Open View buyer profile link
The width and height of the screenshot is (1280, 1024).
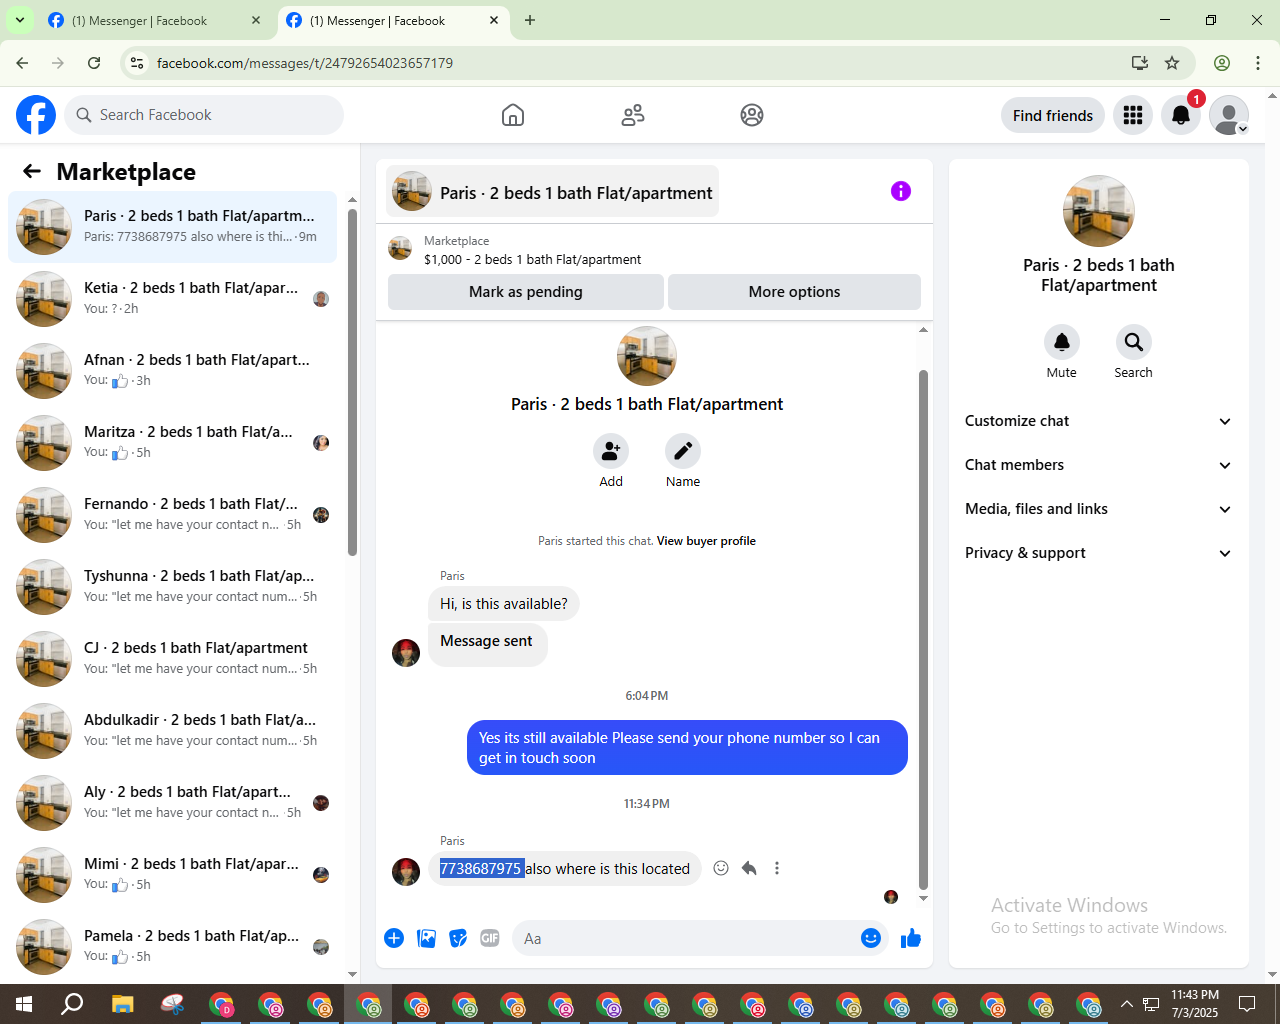pos(706,541)
